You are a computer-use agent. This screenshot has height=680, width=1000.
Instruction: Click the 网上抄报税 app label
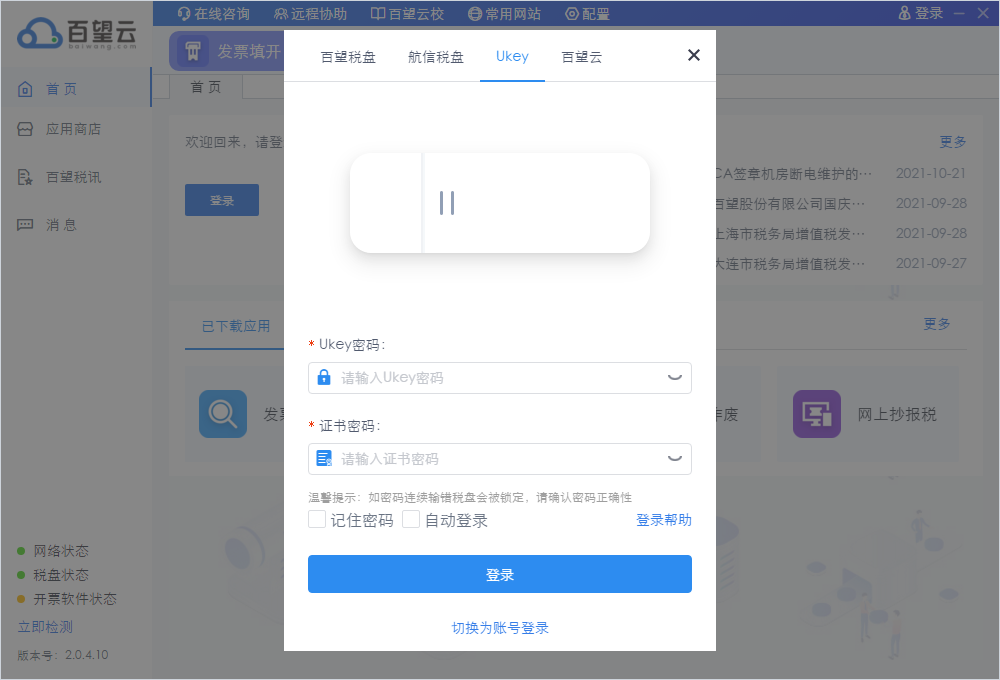[x=897, y=414]
